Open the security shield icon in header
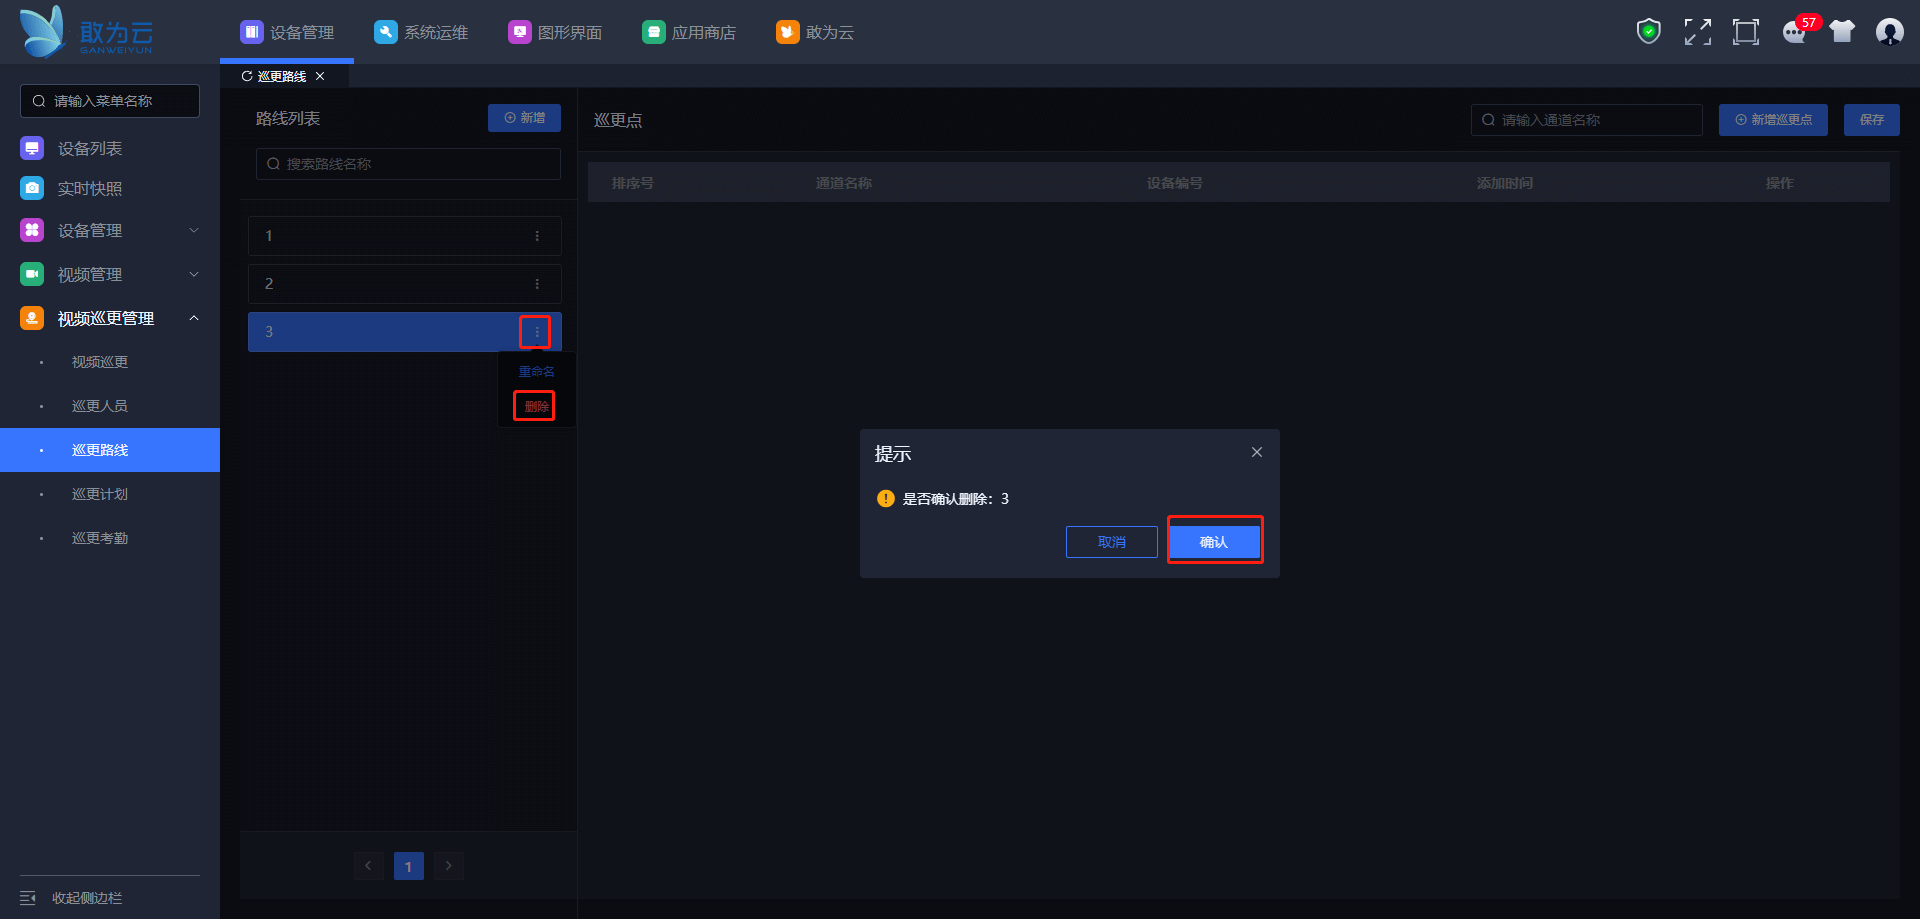 [x=1649, y=32]
